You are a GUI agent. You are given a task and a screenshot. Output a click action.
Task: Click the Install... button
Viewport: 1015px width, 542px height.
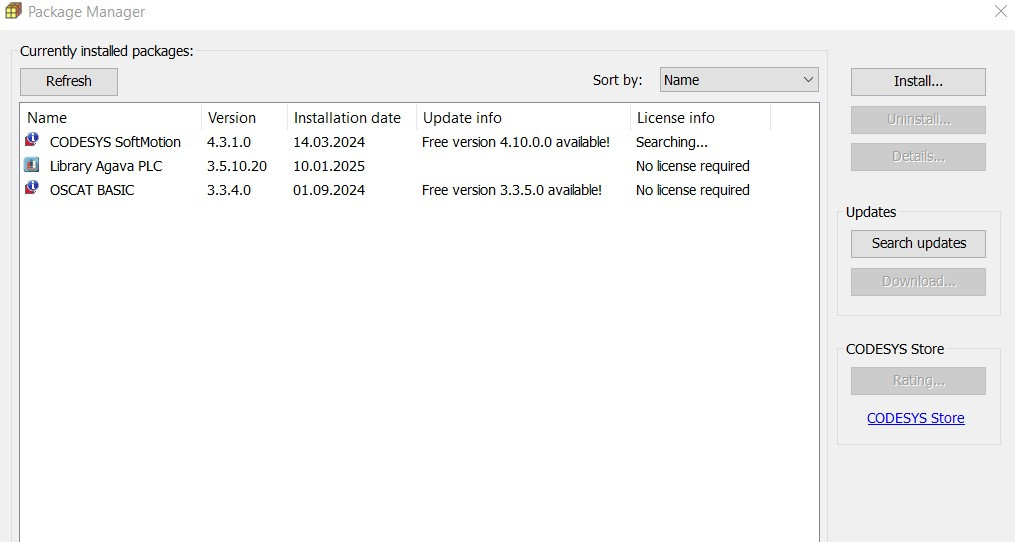[918, 81]
